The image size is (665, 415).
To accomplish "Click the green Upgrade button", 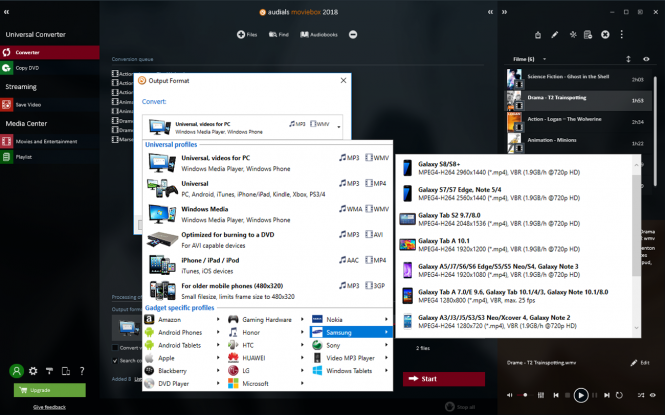I will tap(50, 390).
